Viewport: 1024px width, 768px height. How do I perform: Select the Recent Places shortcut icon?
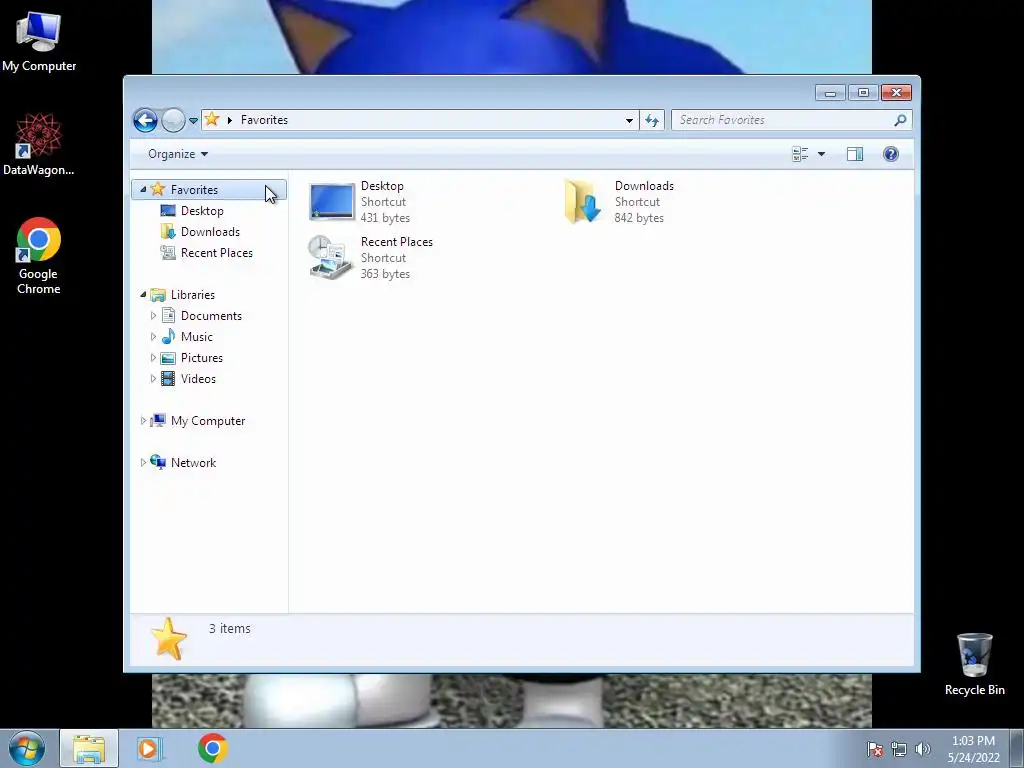[330, 257]
